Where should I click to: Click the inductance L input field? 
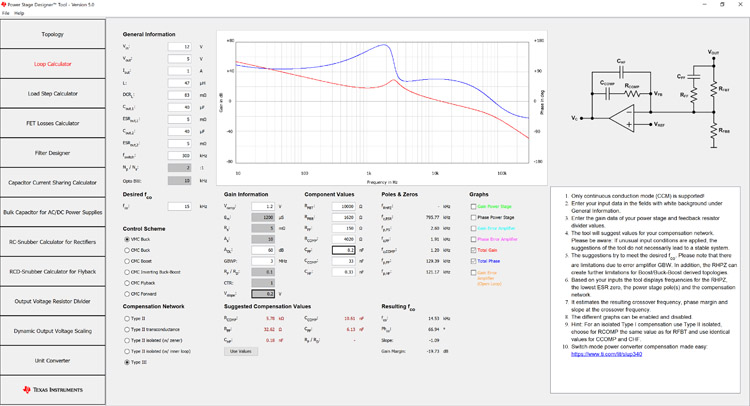(180, 83)
